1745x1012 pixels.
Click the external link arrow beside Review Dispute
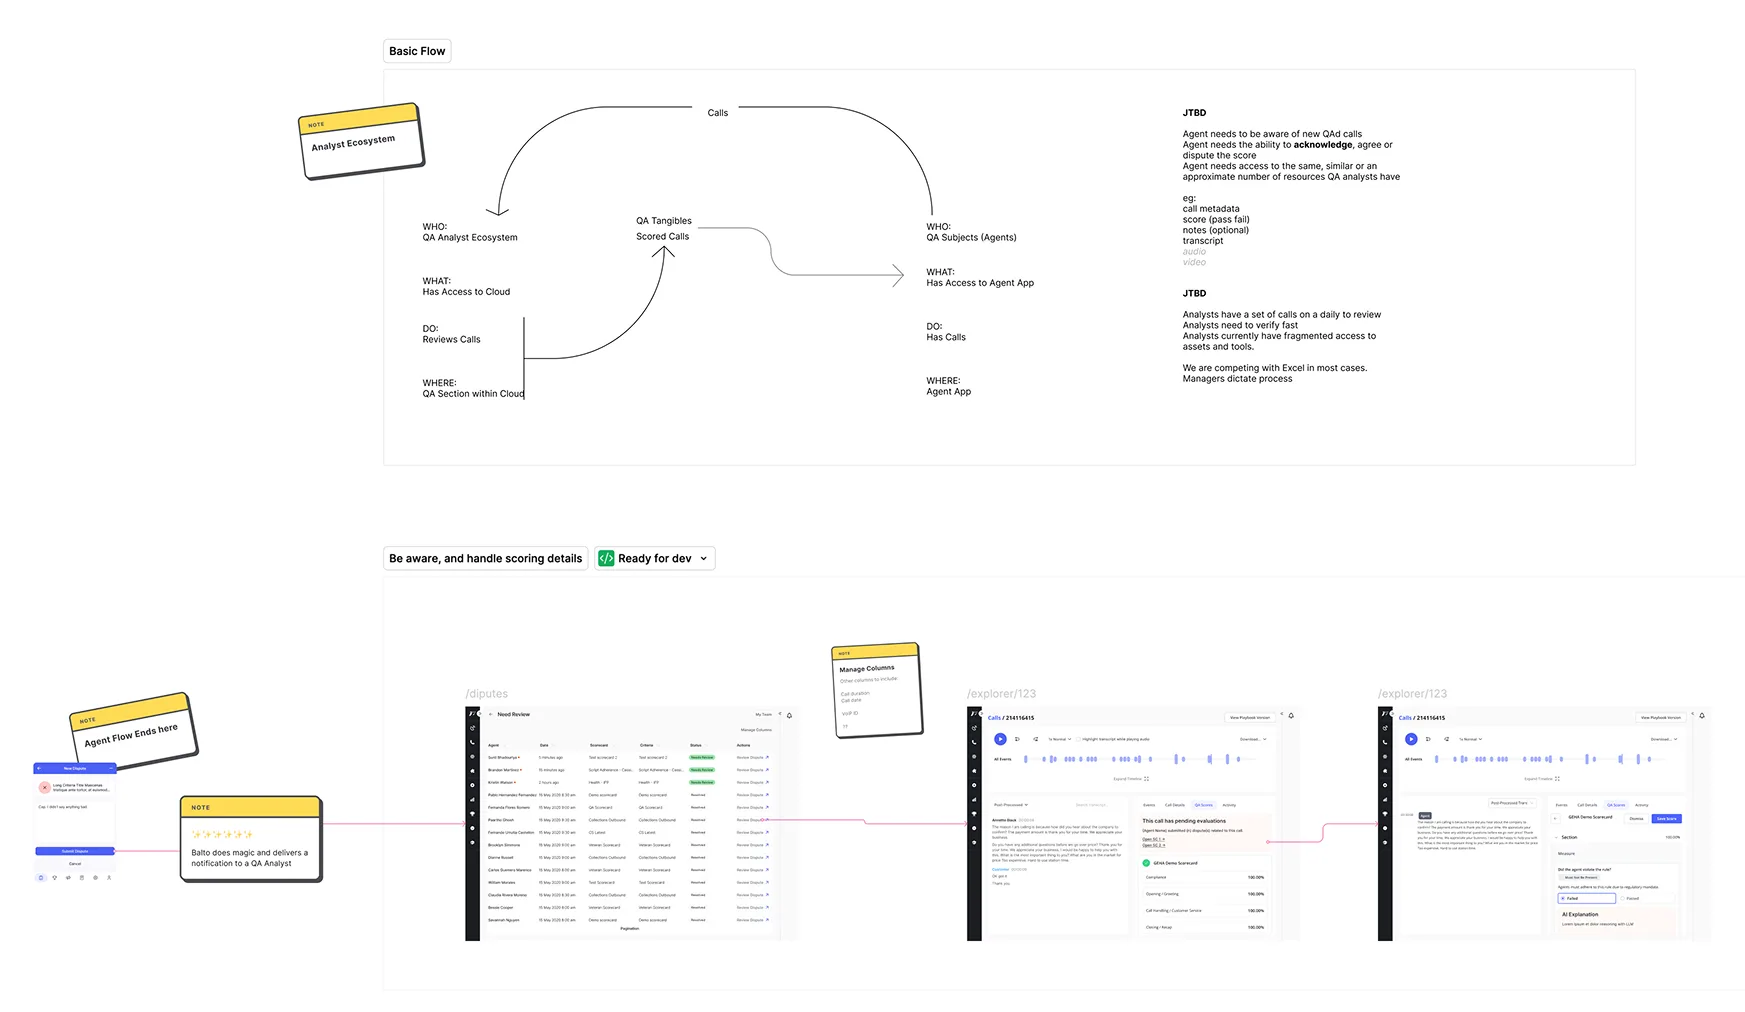pyautogui.click(x=767, y=757)
